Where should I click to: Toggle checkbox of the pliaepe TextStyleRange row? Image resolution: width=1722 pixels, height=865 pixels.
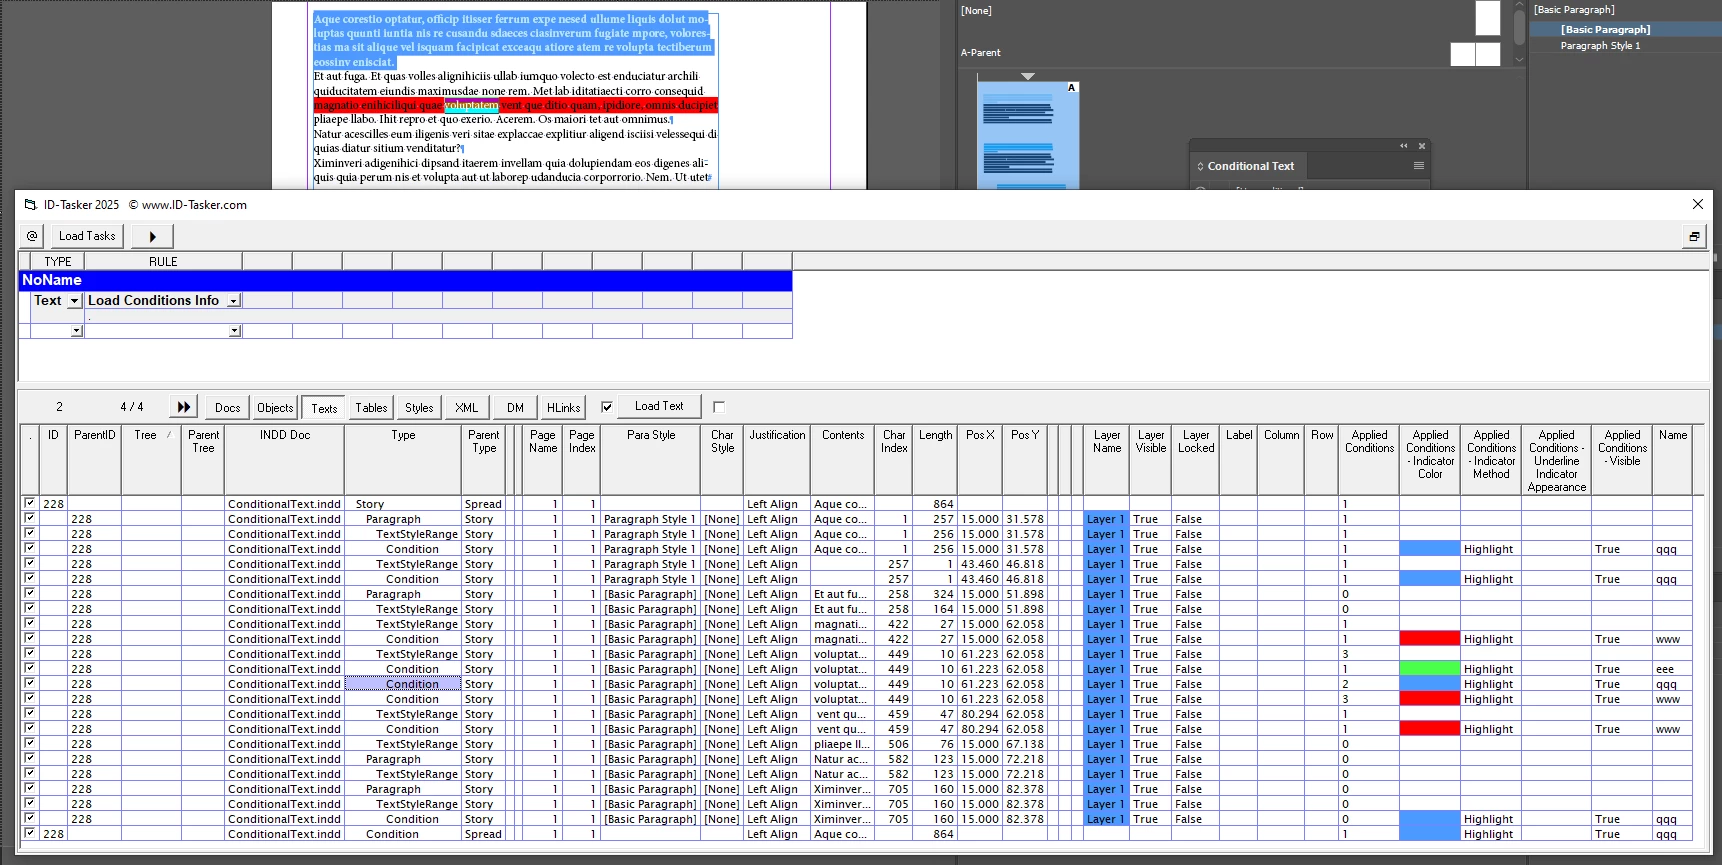[29, 743]
